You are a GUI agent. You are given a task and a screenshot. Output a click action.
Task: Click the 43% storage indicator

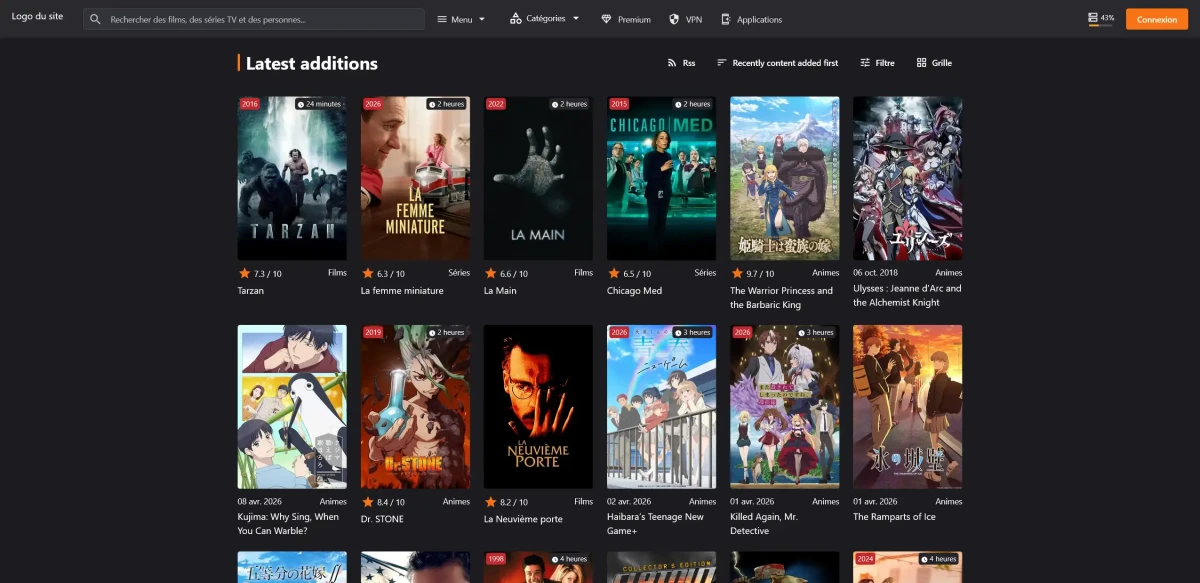(1101, 19)
